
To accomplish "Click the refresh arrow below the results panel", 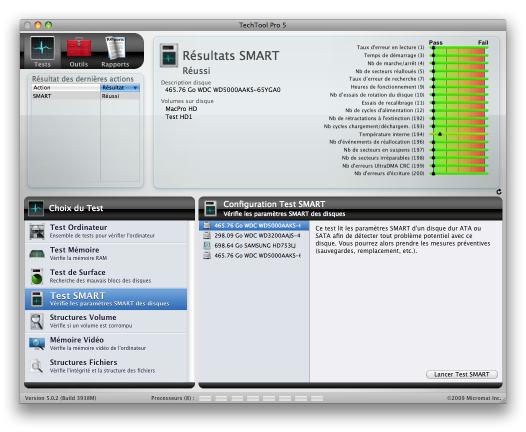I will pyautogui.click(x=499, y=192).
